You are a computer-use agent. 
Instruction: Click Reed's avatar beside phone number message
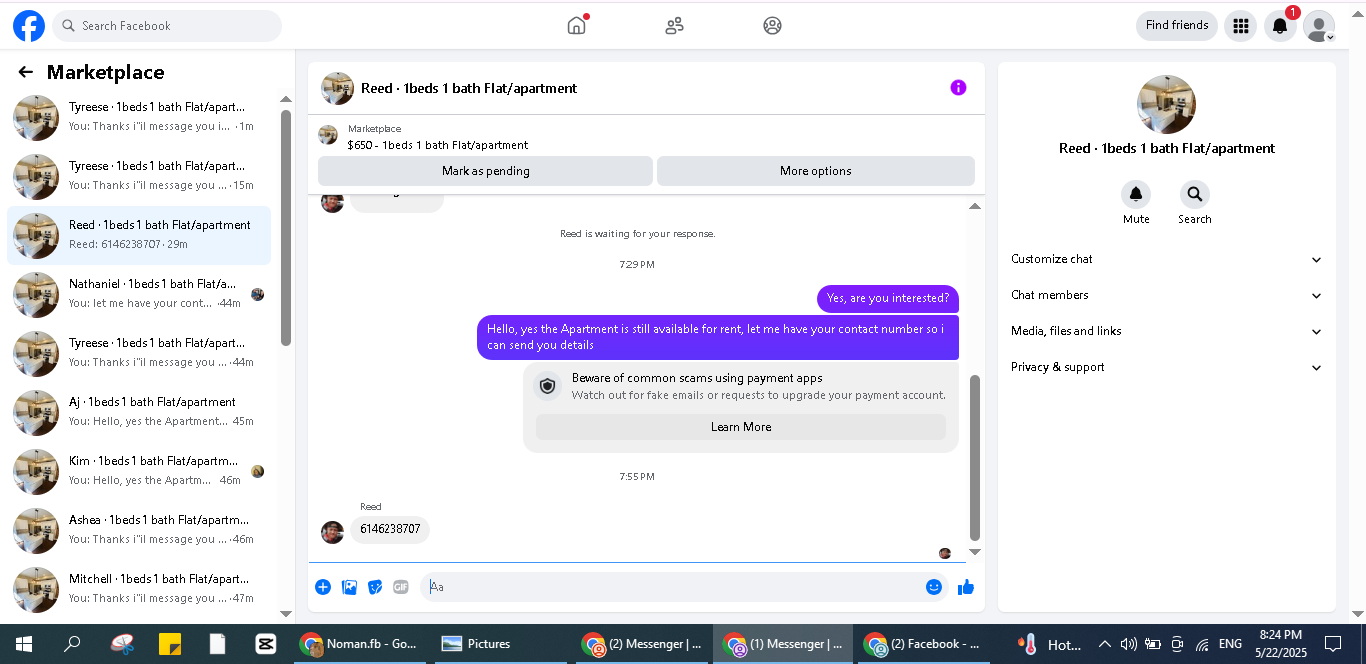(332, 532)
